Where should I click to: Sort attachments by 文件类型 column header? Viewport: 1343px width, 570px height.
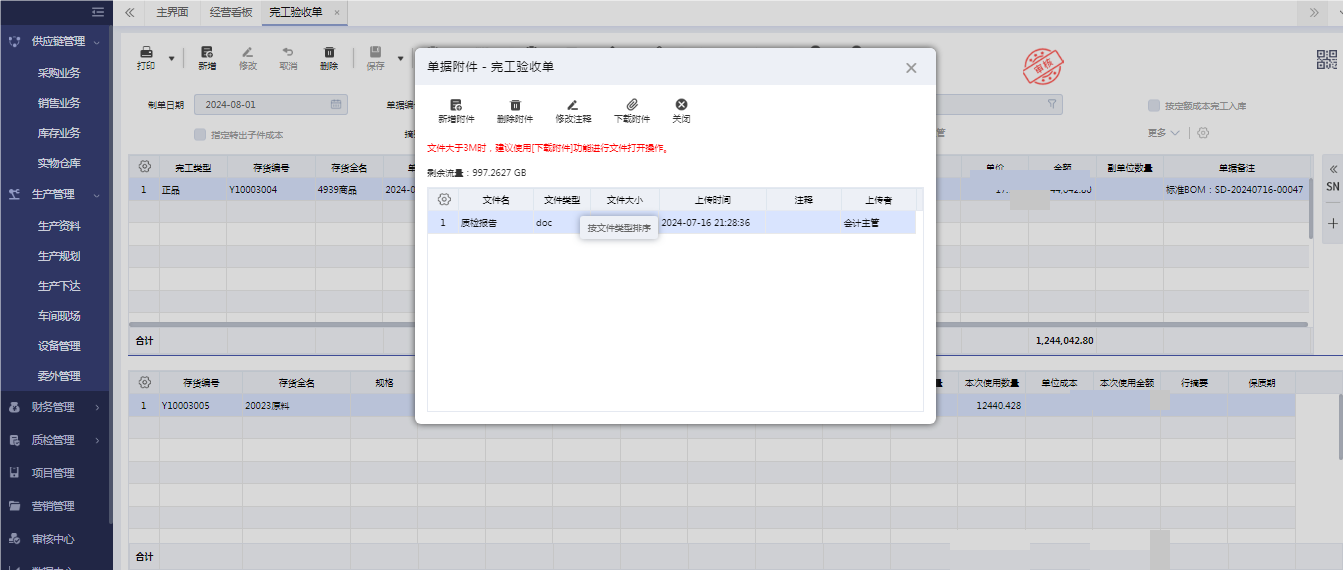(x=561, y=200)
